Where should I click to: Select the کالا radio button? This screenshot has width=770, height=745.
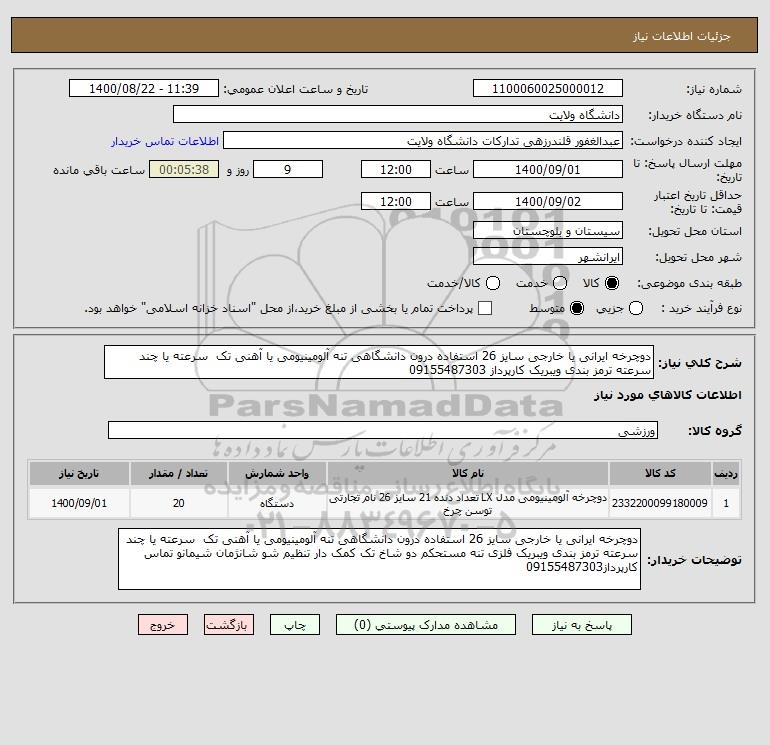[x=612, y=283]
